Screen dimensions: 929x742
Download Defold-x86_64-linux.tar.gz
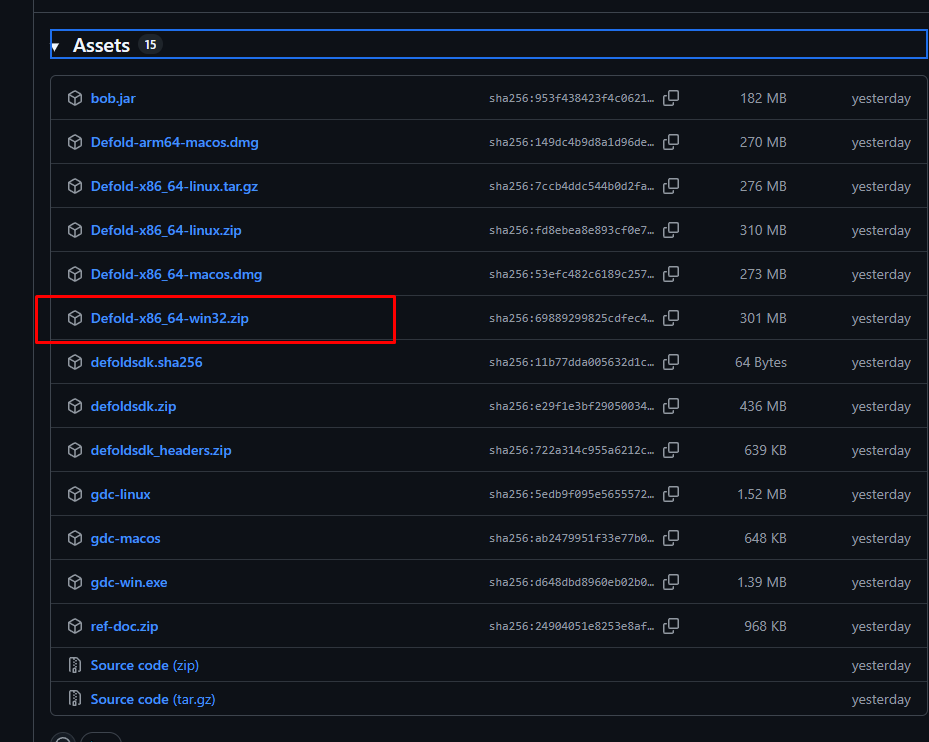[174, 186]
